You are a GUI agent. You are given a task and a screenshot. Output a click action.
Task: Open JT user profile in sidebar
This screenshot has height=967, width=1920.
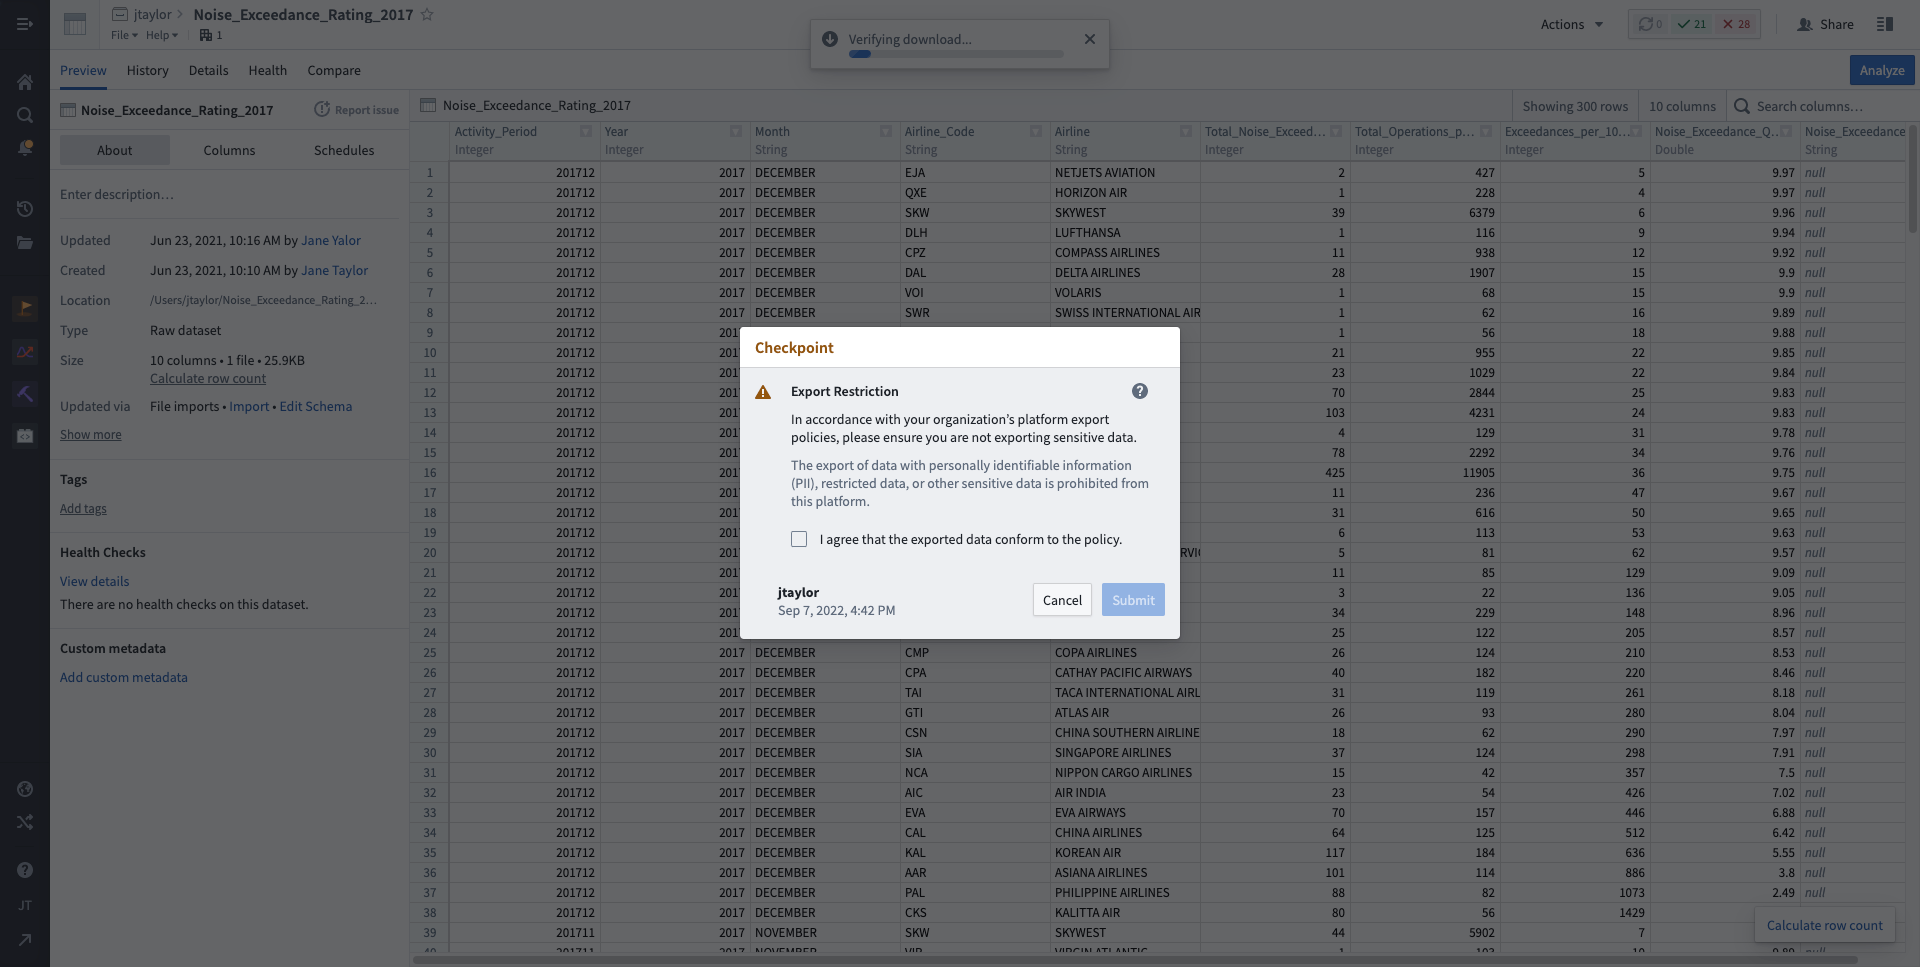(x=25, y=905)
